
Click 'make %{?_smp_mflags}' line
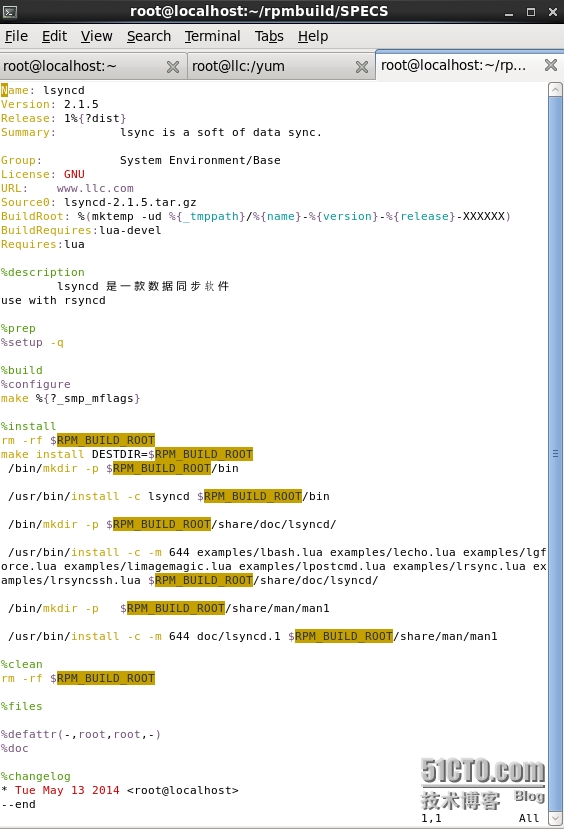tap(71, 398)
